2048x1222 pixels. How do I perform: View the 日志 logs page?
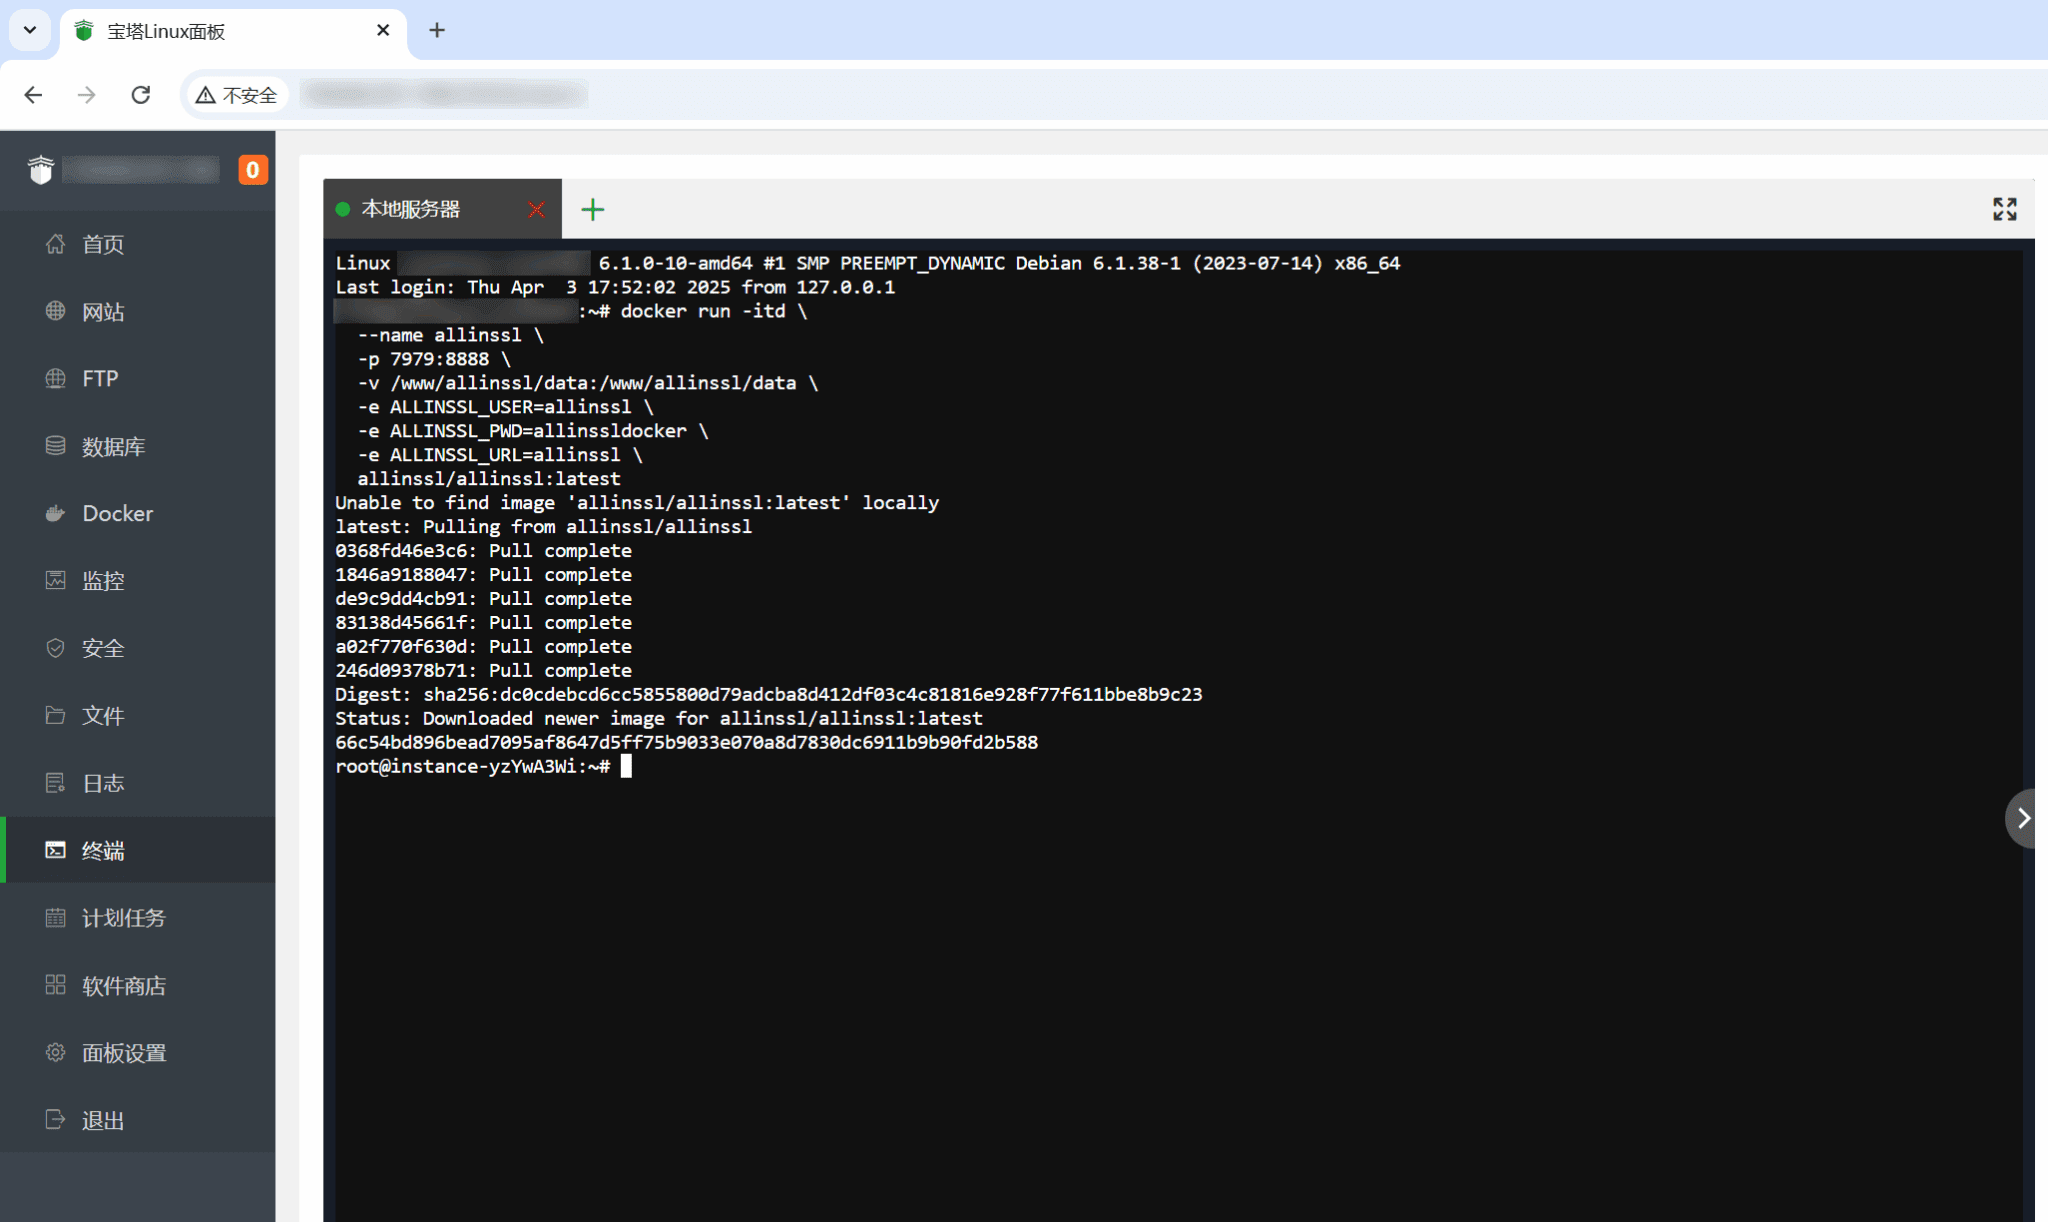[x=102, y=784]
